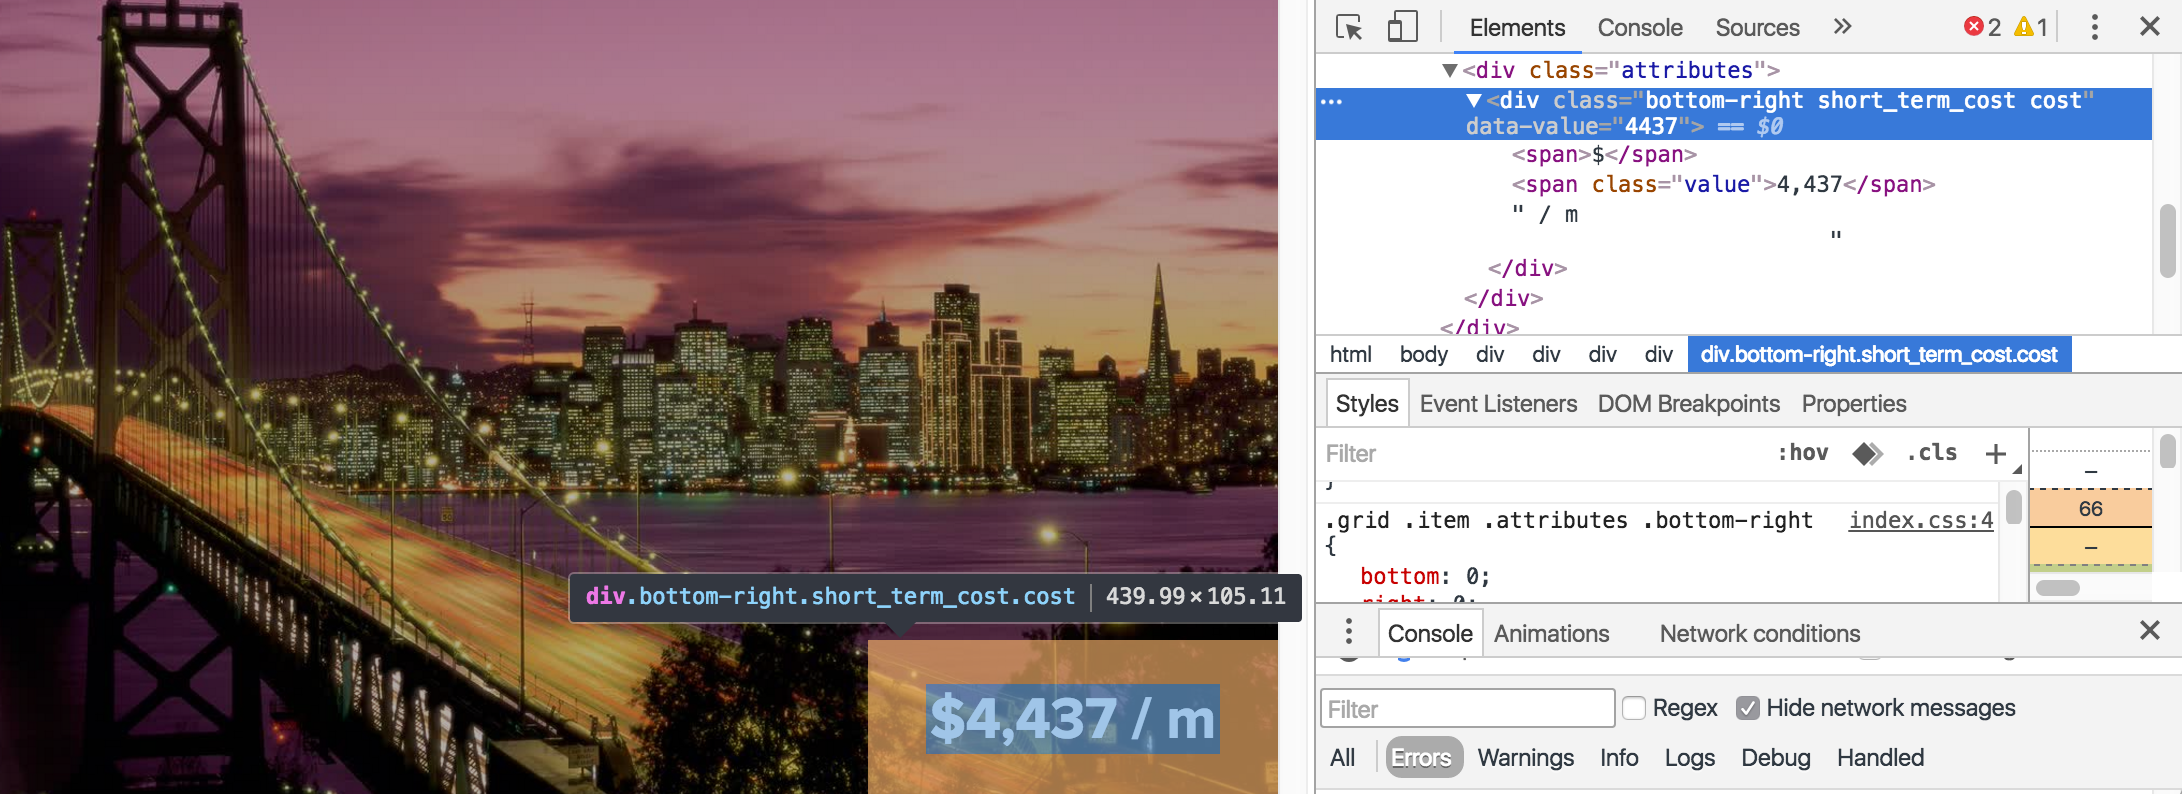Enable the Regex checkbox
This screenshot has height=794, width=2182.
pyautogui.click(x=1634, y=708)
